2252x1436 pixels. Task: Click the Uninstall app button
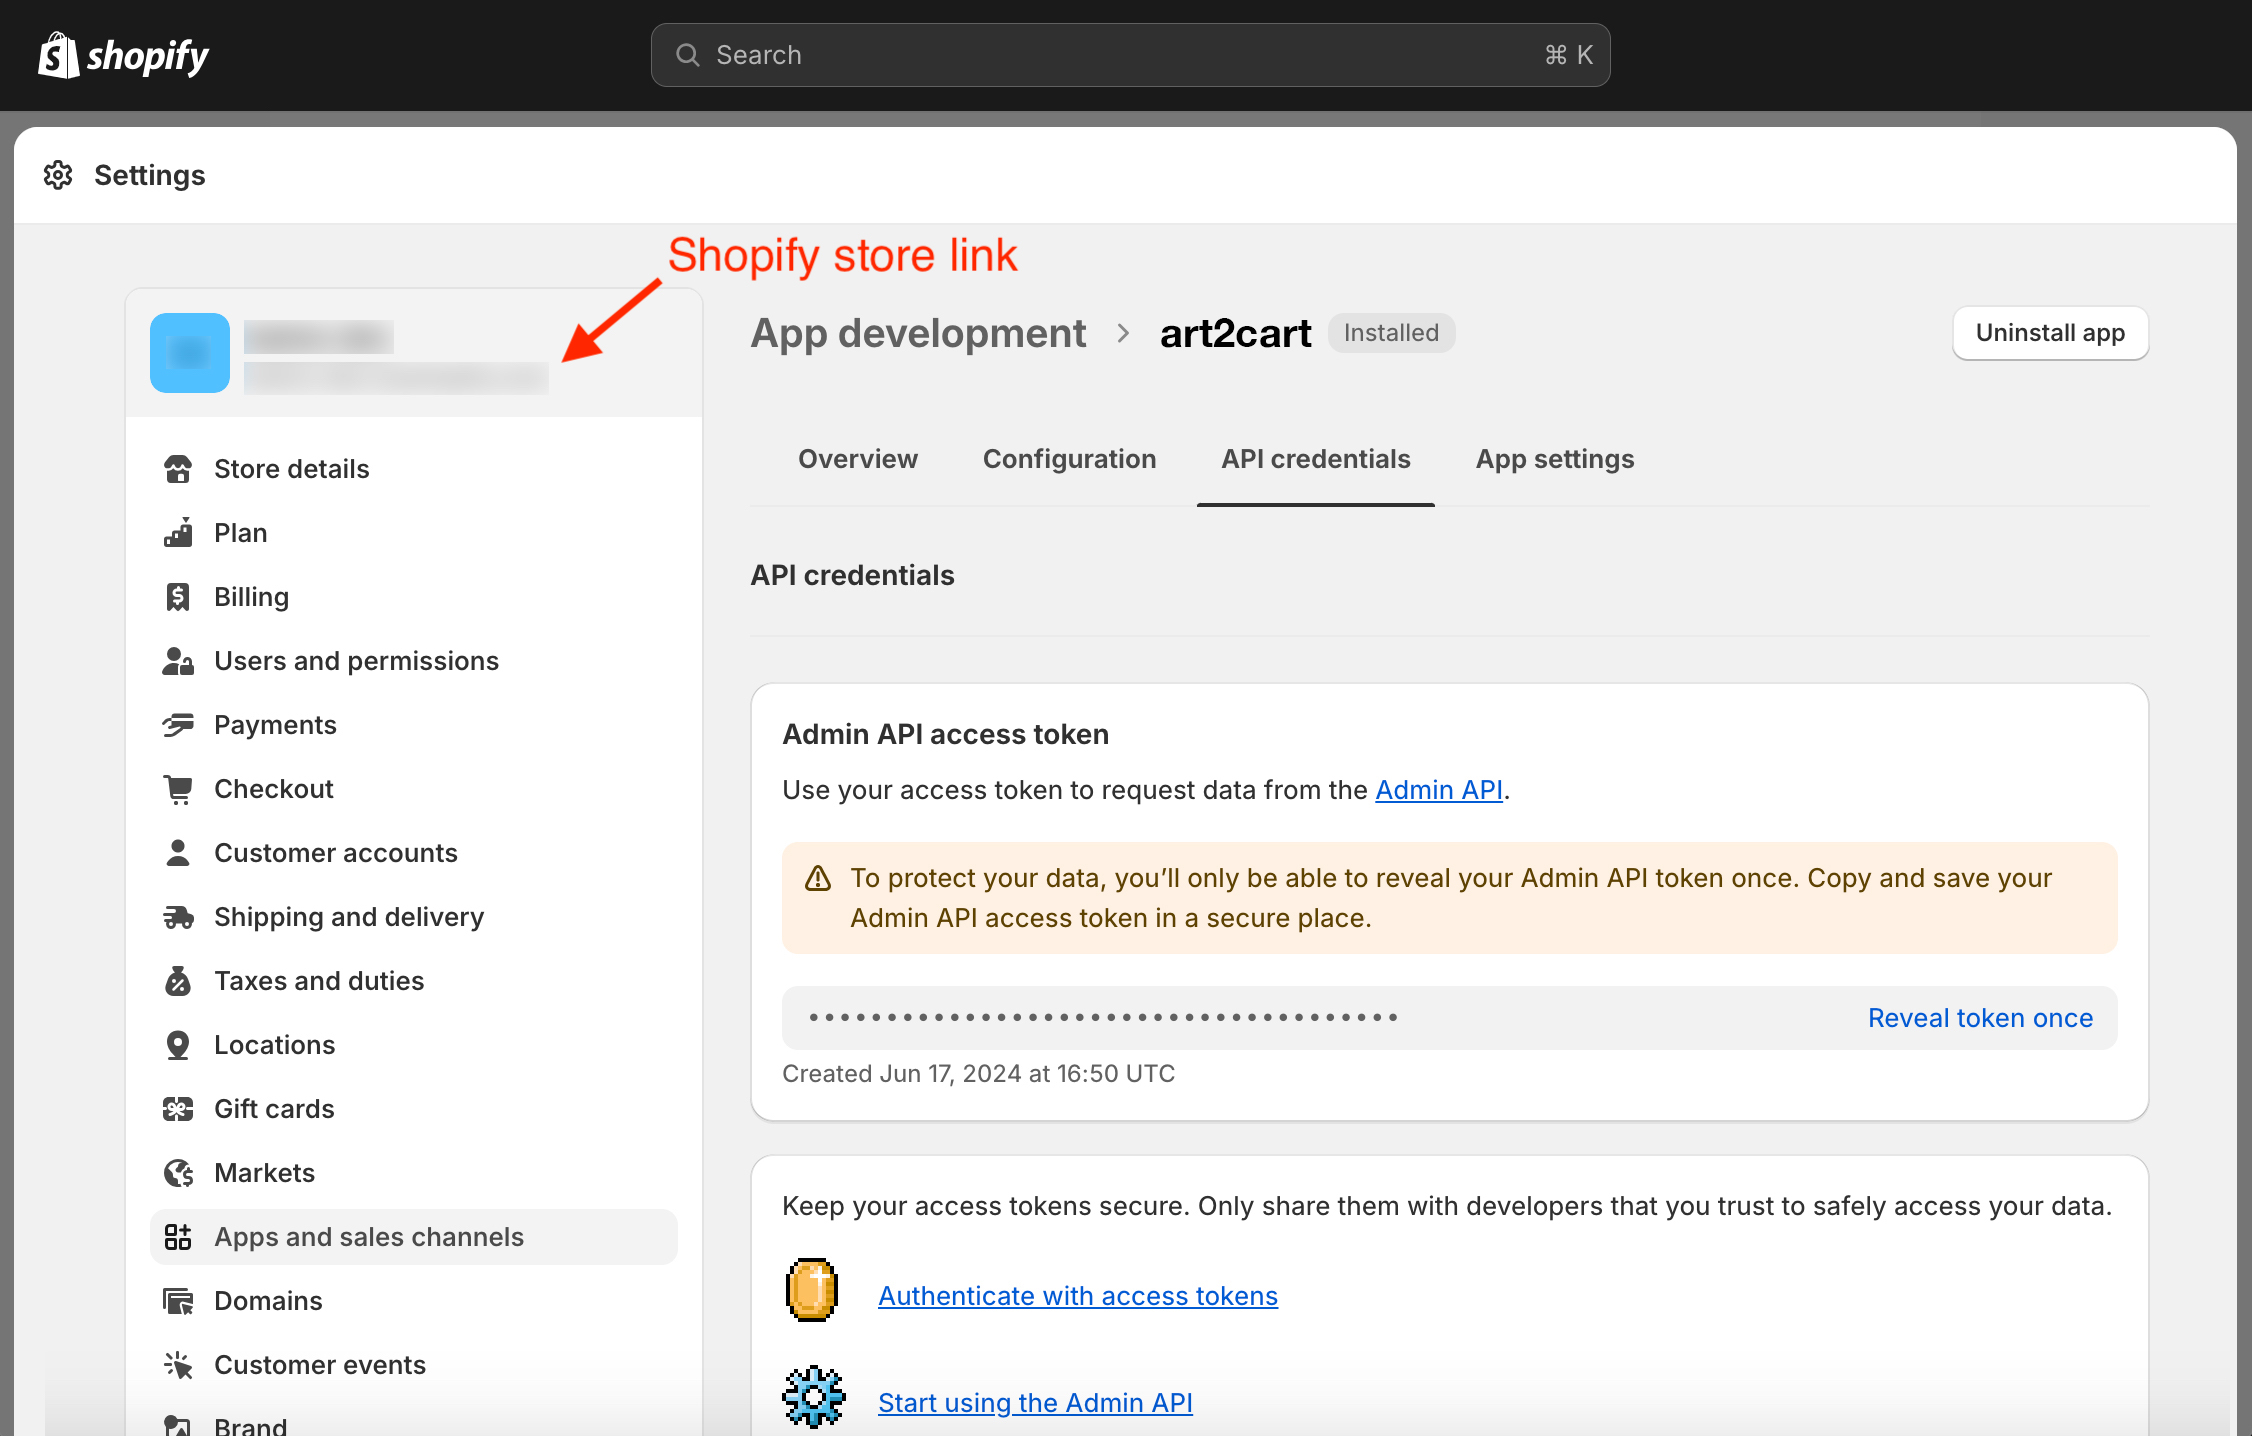[2050, 333]
